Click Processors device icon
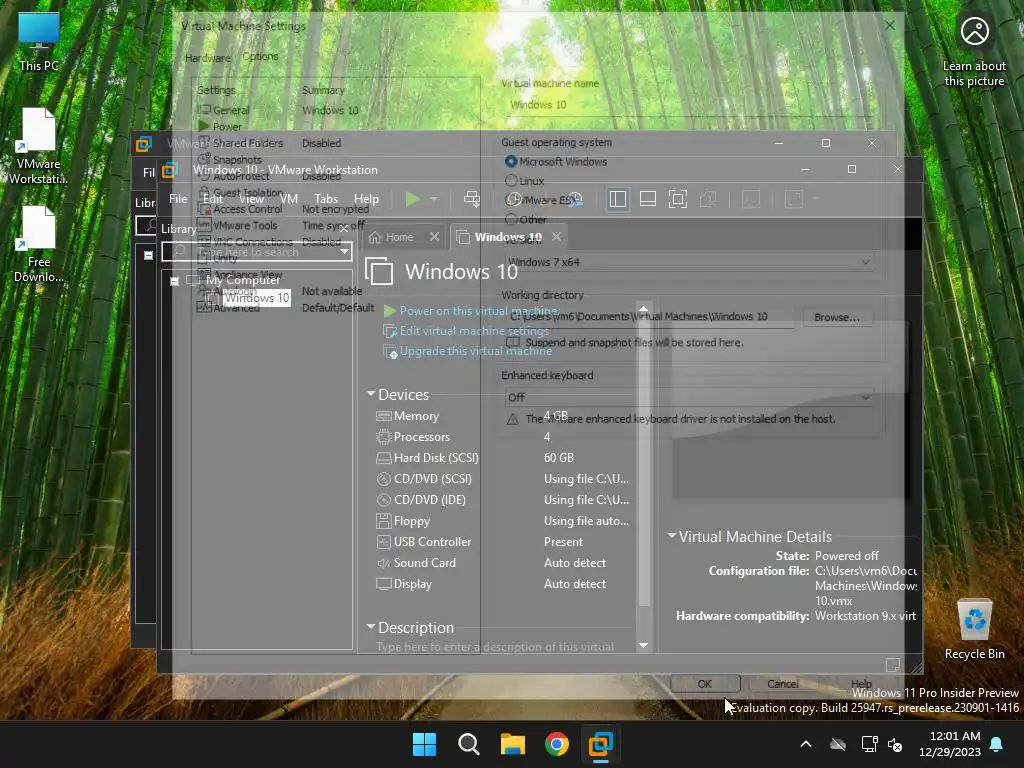1024x768 pixels. pos(383,437)
